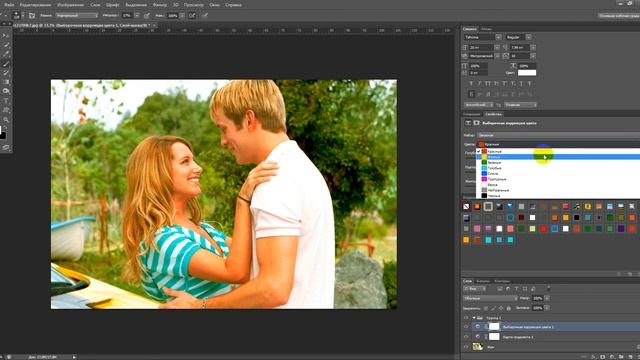The width and height of the screenshot is (640, 360).
Task: Choose Нейтральные in the colors list
Action: (558, 190)
